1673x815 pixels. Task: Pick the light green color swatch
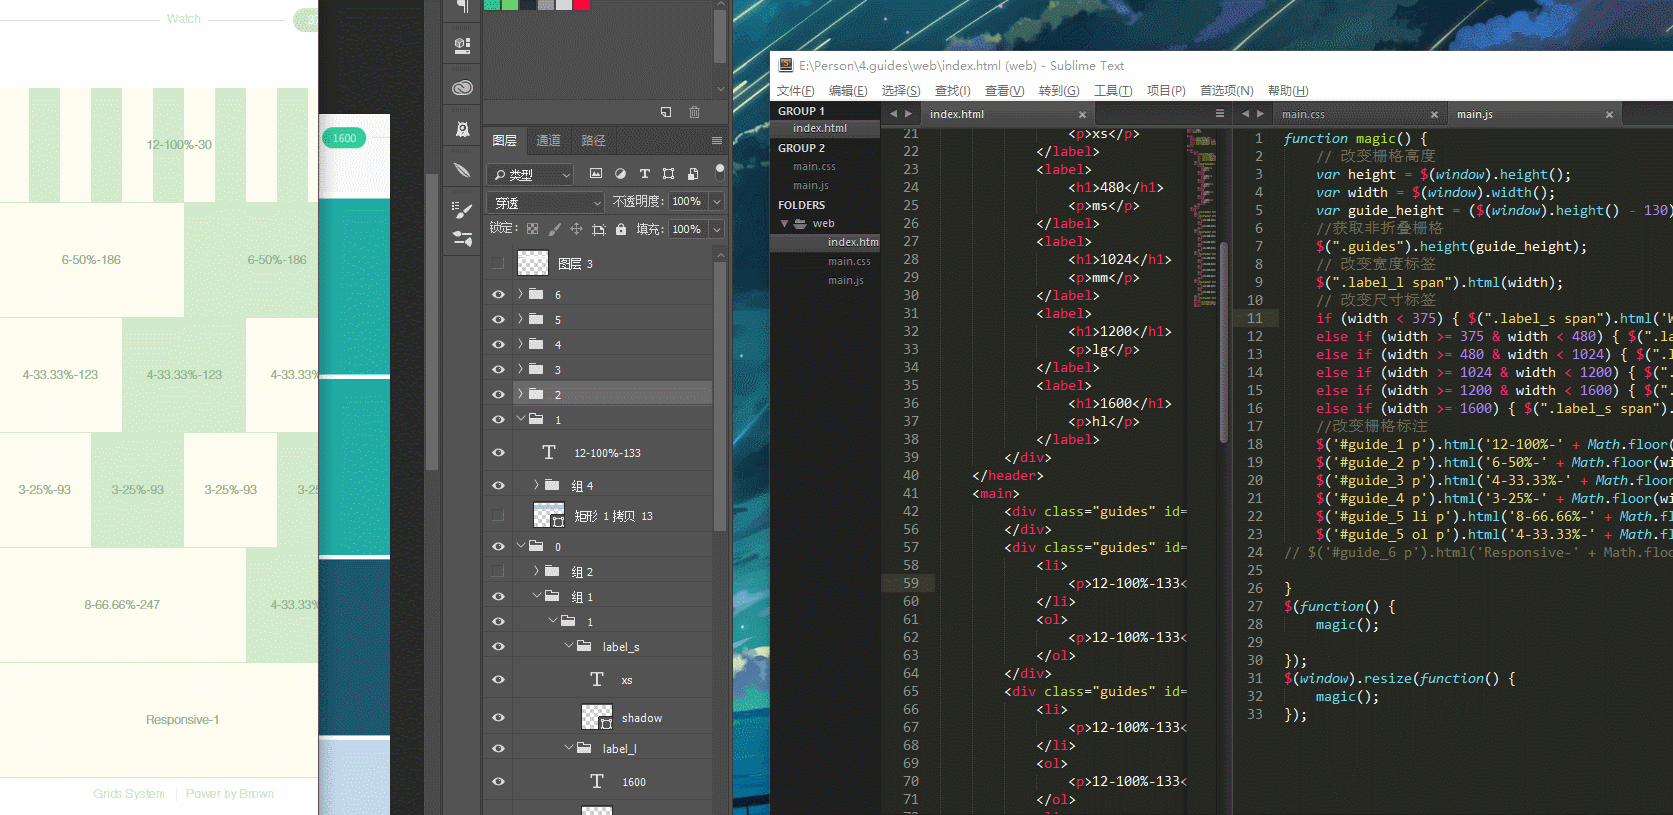click(x=508, y=5)
